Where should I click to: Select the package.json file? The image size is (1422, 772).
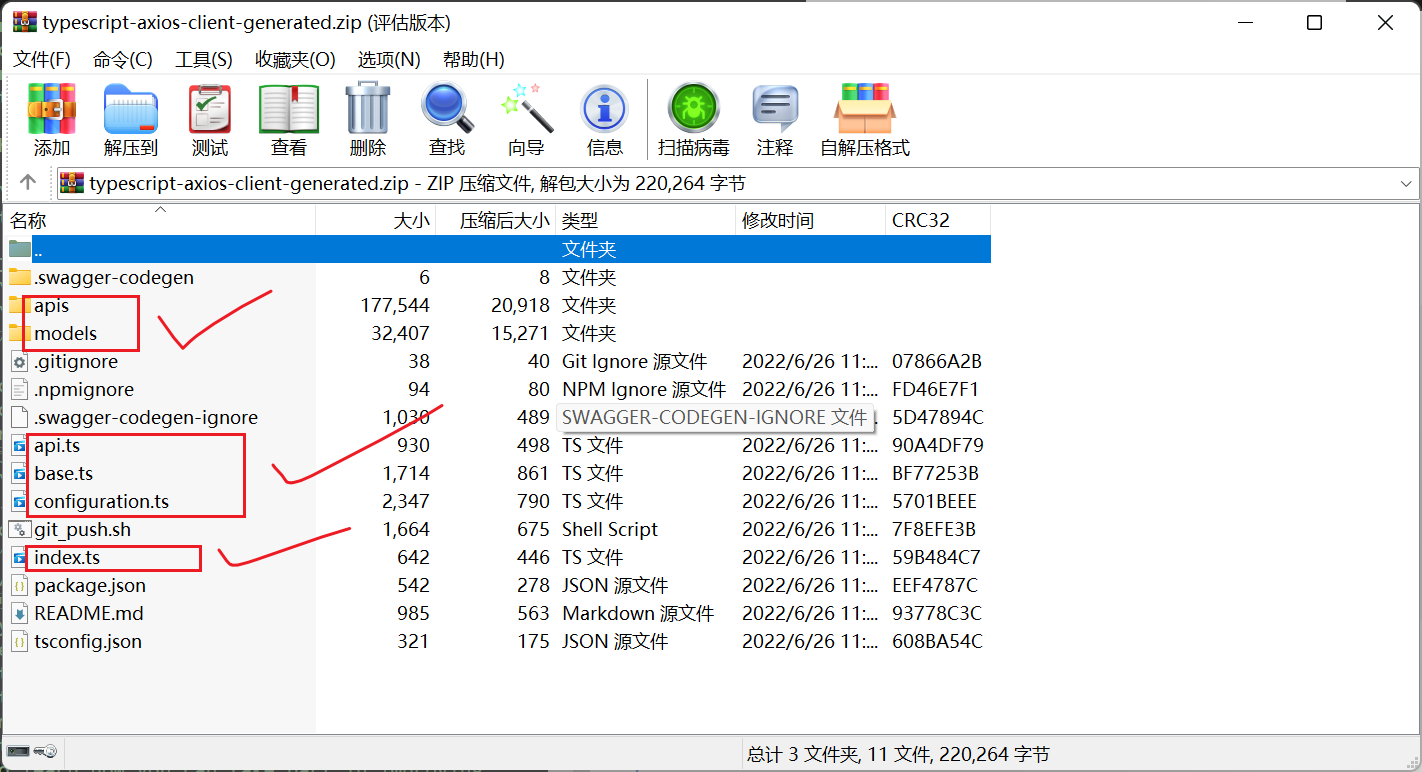(89, 586)
